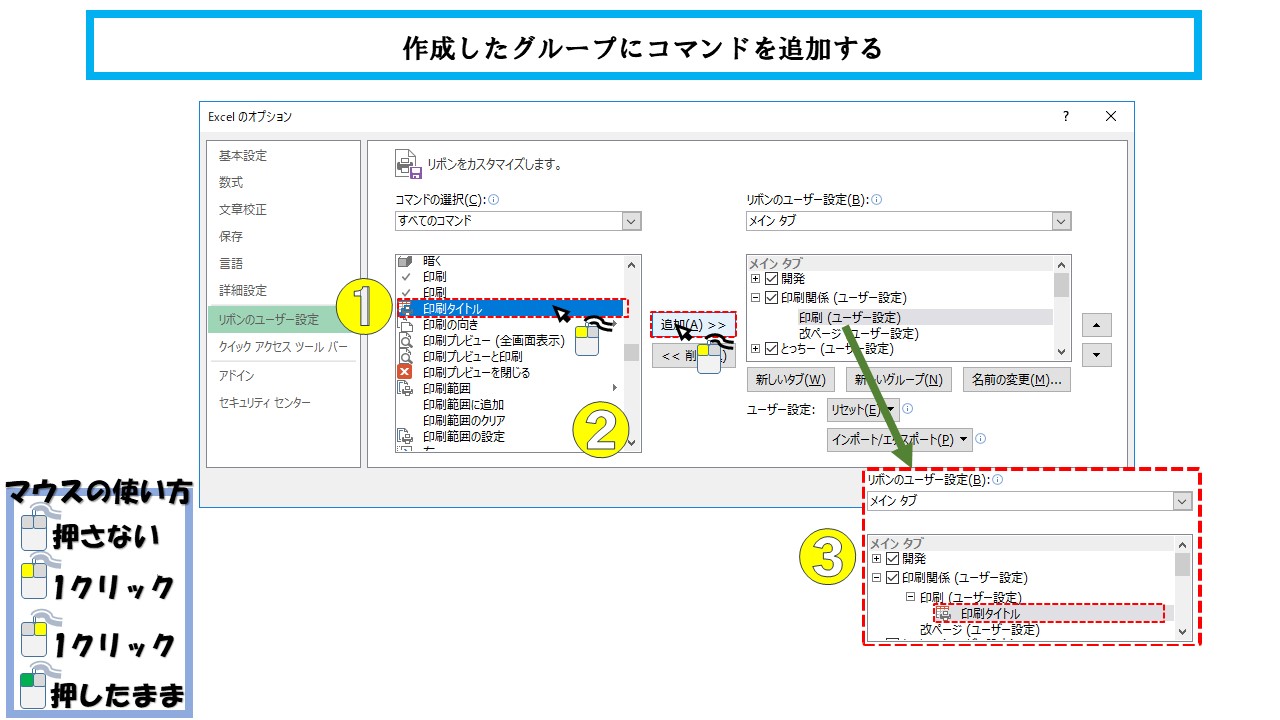Click the 印刷範囲の設定 command icon
This screenshot has height=720, width=1280.
[x=406, y=437]
